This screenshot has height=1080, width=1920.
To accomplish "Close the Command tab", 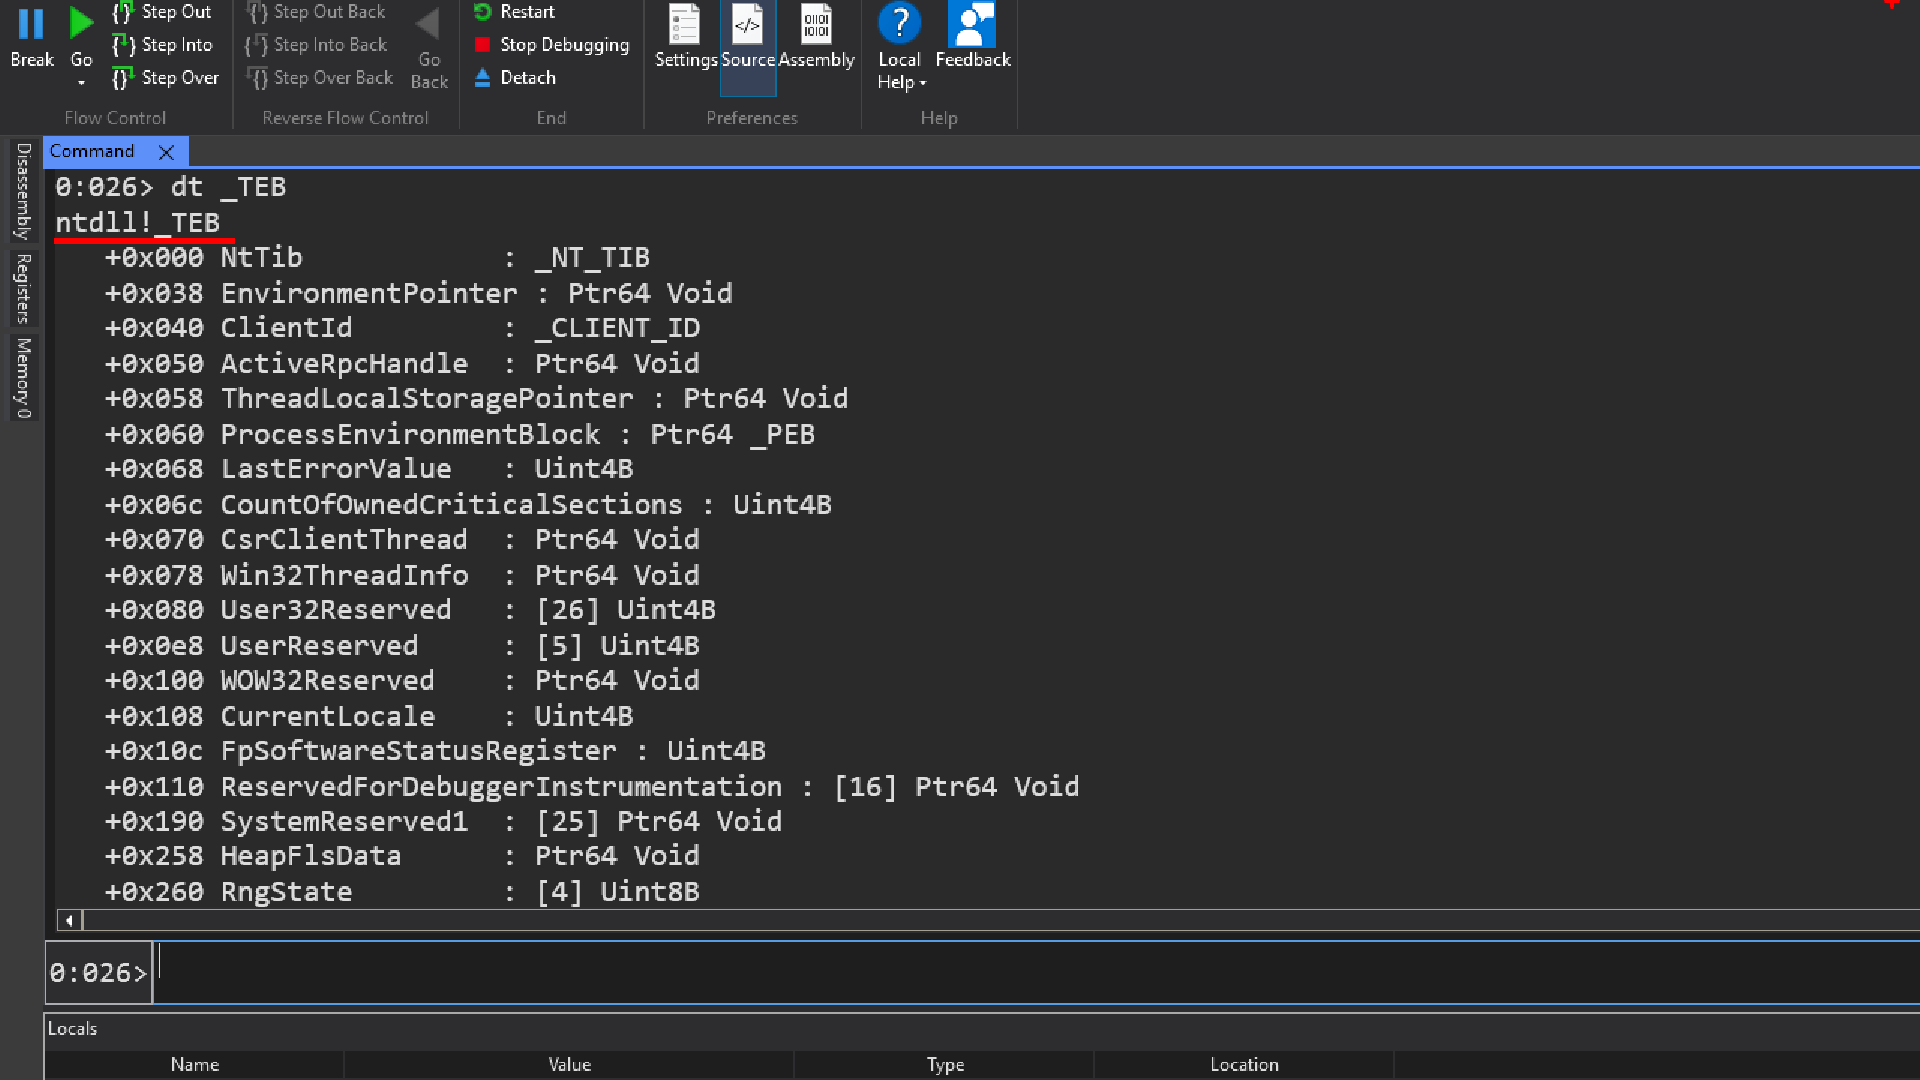I will (x=166, y=152).
